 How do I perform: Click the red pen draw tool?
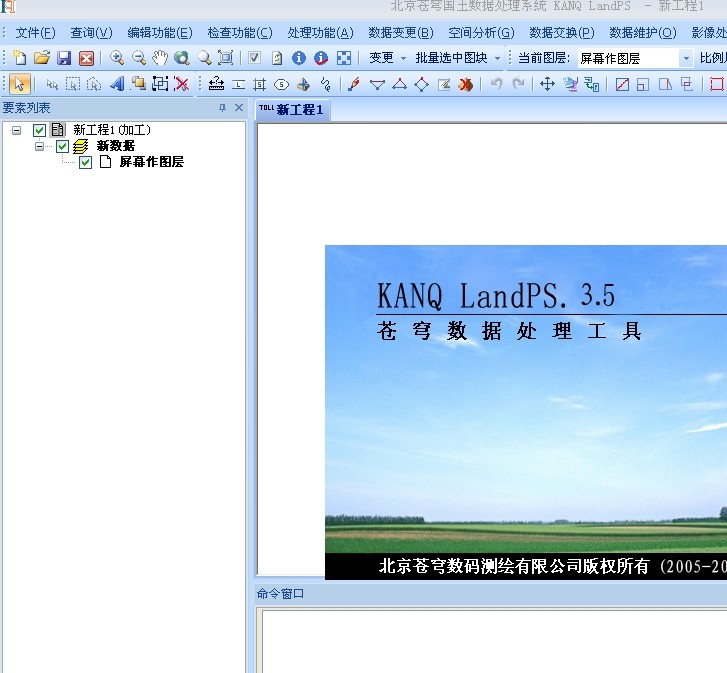(x=354, y=84)
